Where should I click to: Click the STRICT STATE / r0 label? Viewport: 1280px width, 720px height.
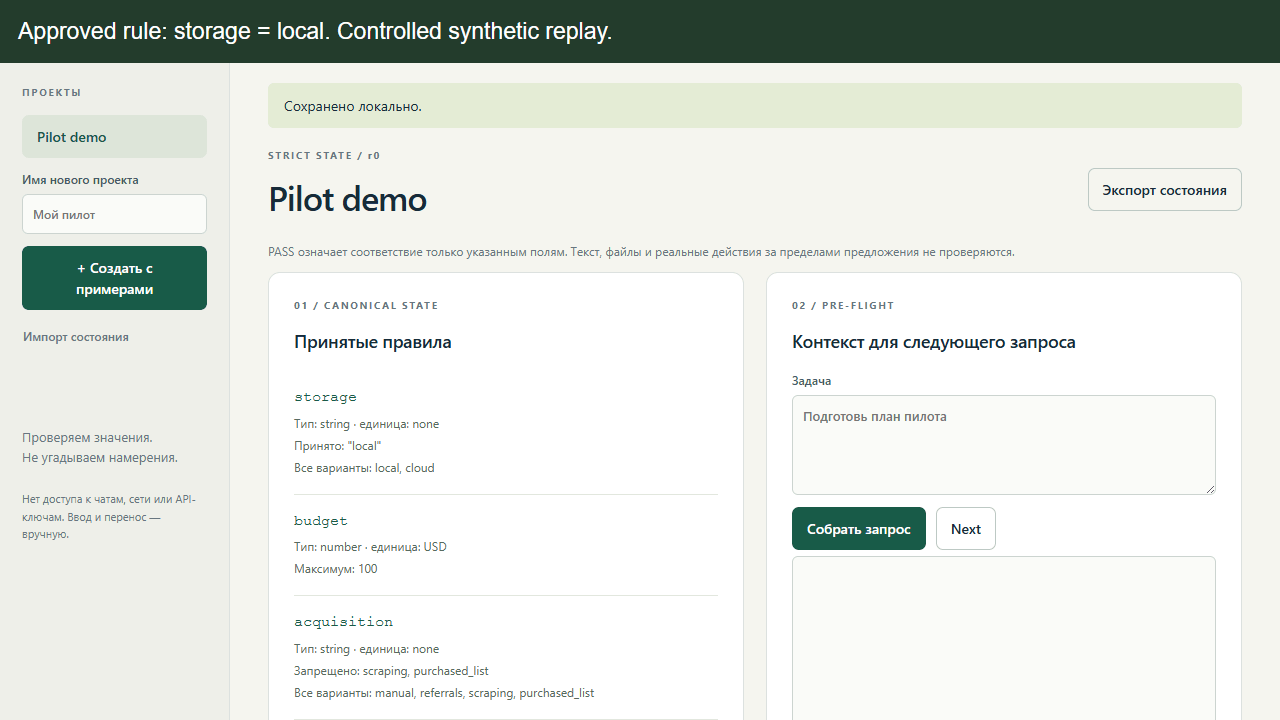tap(324, 156)
